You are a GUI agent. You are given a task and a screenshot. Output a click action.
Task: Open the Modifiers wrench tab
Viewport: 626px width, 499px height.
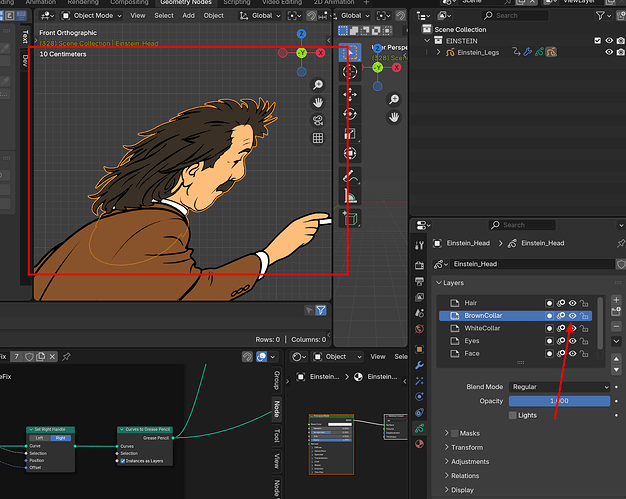419,365
